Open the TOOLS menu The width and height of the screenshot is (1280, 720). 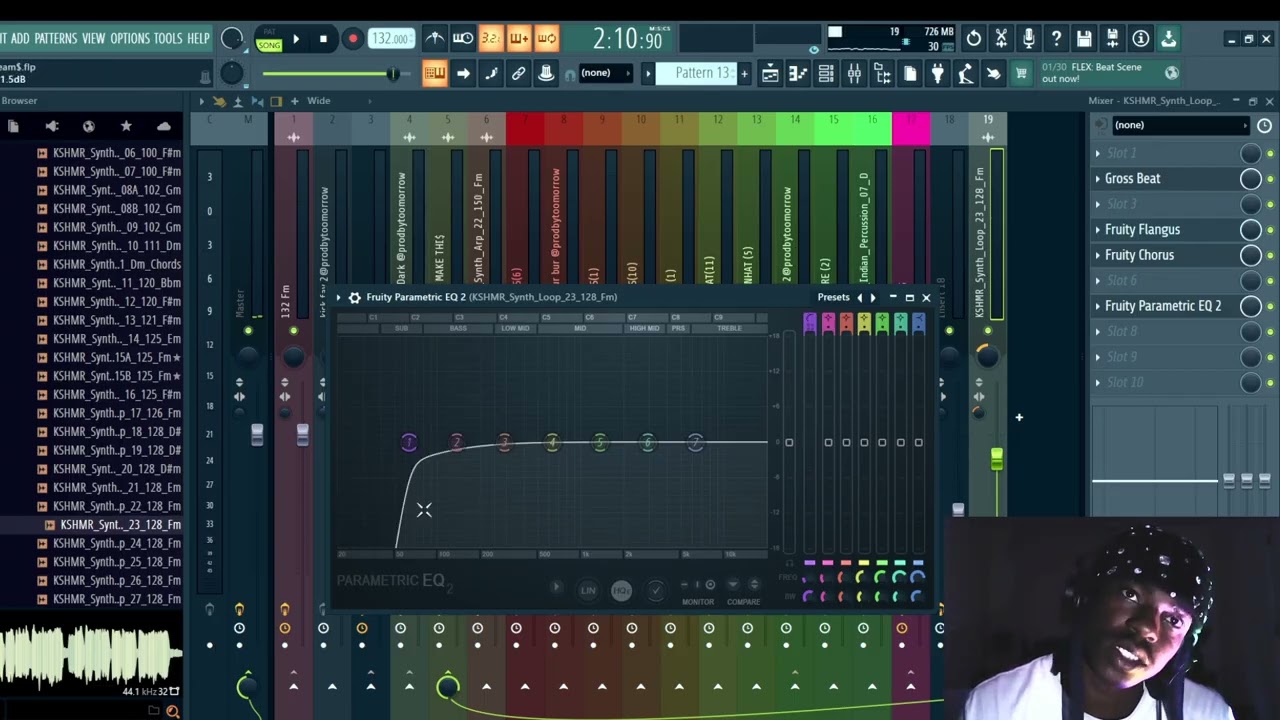pyautogui.click(x=168, y=39)
